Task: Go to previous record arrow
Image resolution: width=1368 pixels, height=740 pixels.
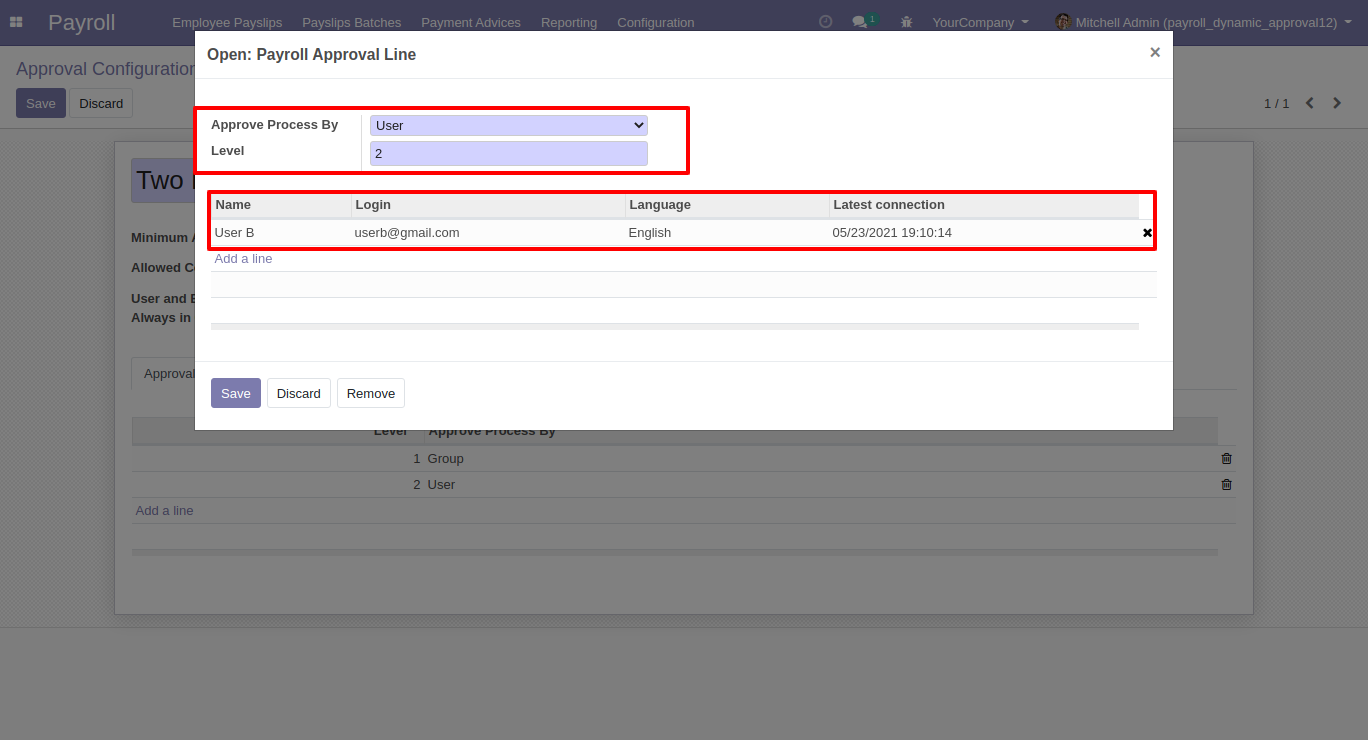Action: pyautogui.click(x=1309, y=103)
